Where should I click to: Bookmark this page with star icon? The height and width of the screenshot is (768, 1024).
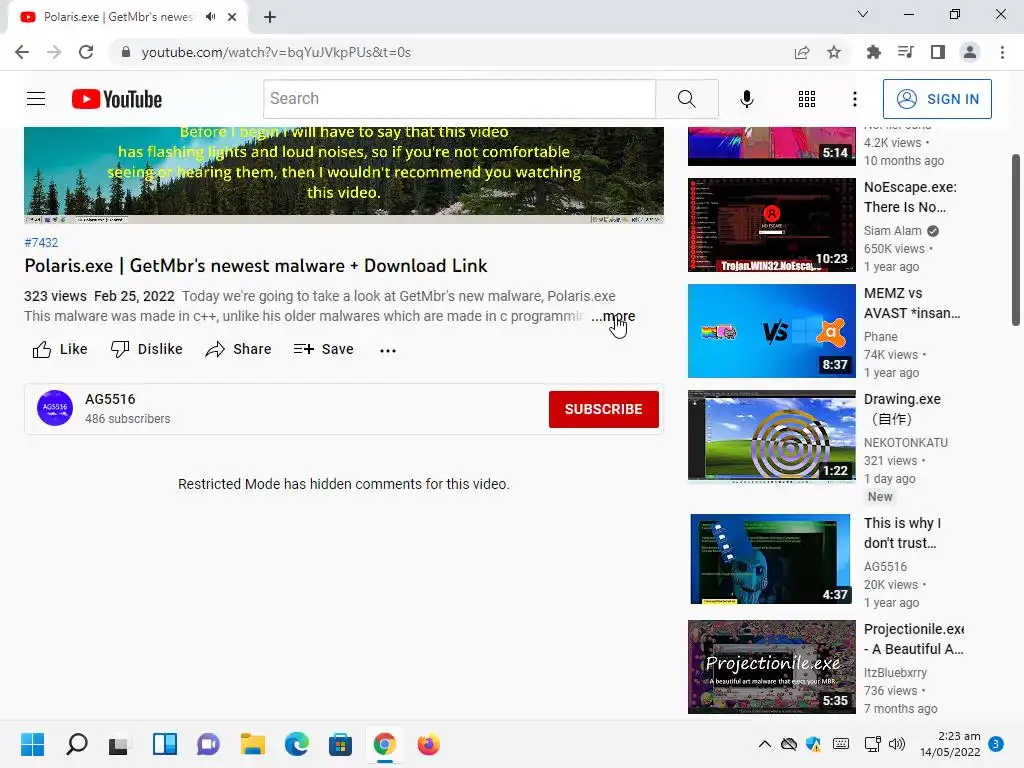tap(834, 52)
